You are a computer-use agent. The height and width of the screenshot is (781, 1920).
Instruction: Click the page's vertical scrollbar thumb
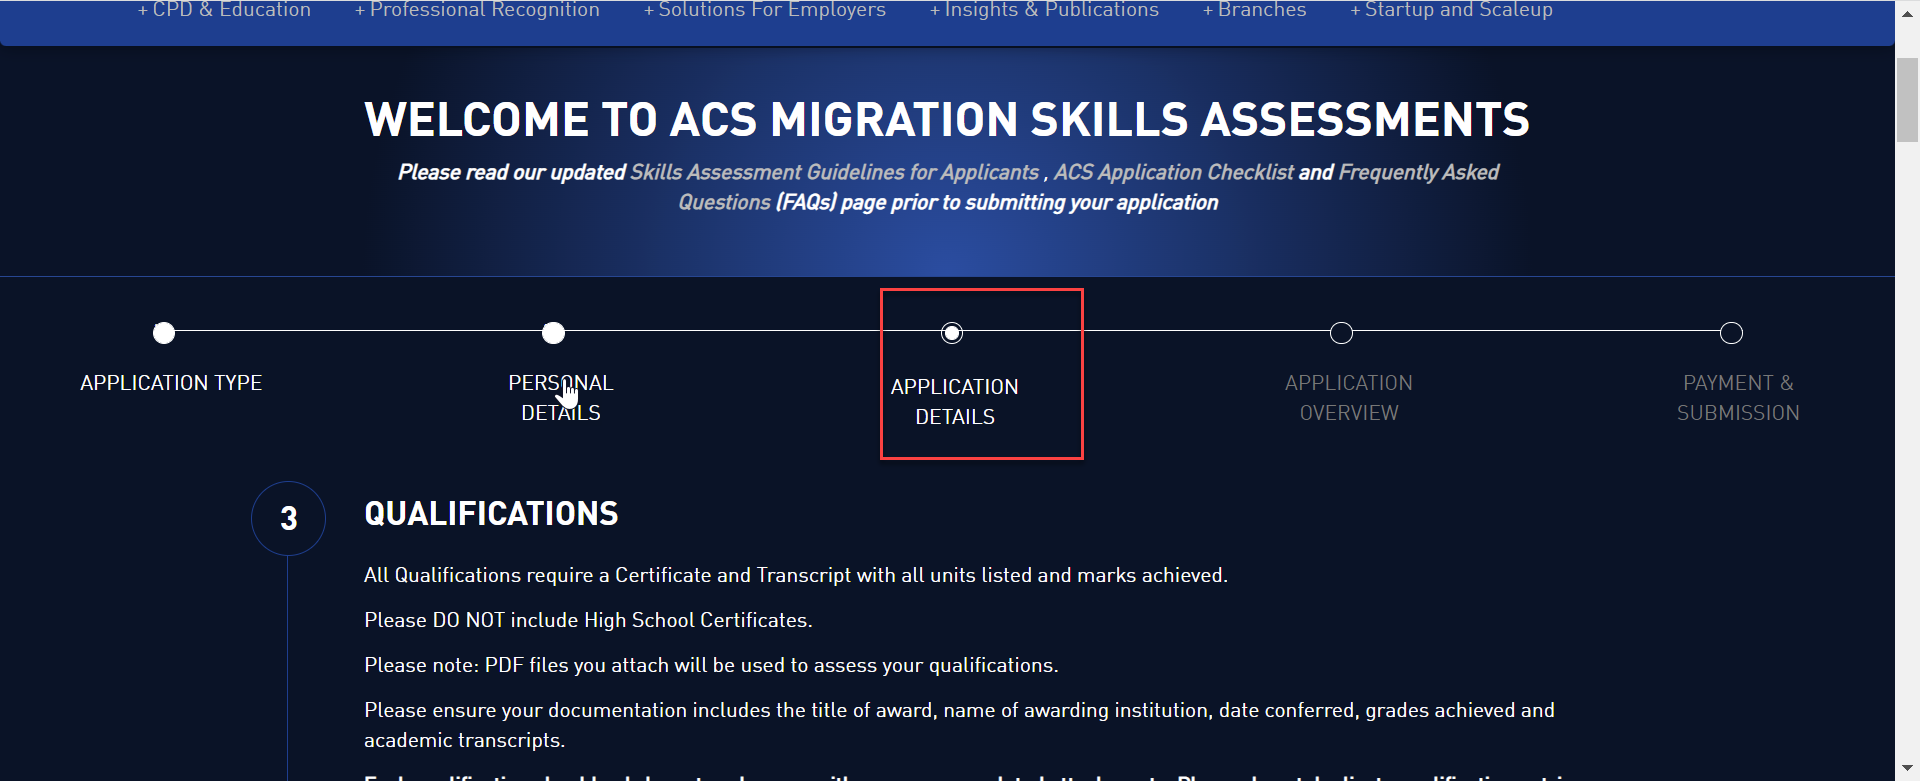point(1907,100)
